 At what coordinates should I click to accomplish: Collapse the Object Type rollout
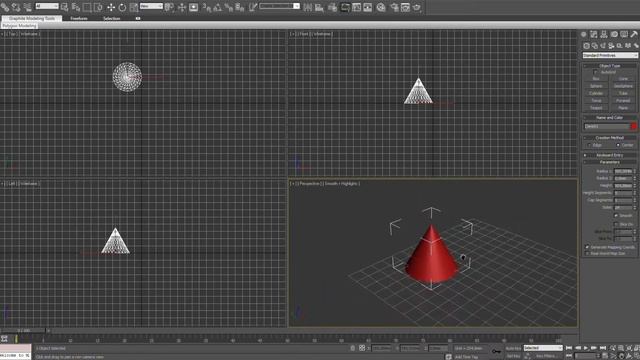click(610, 66)
